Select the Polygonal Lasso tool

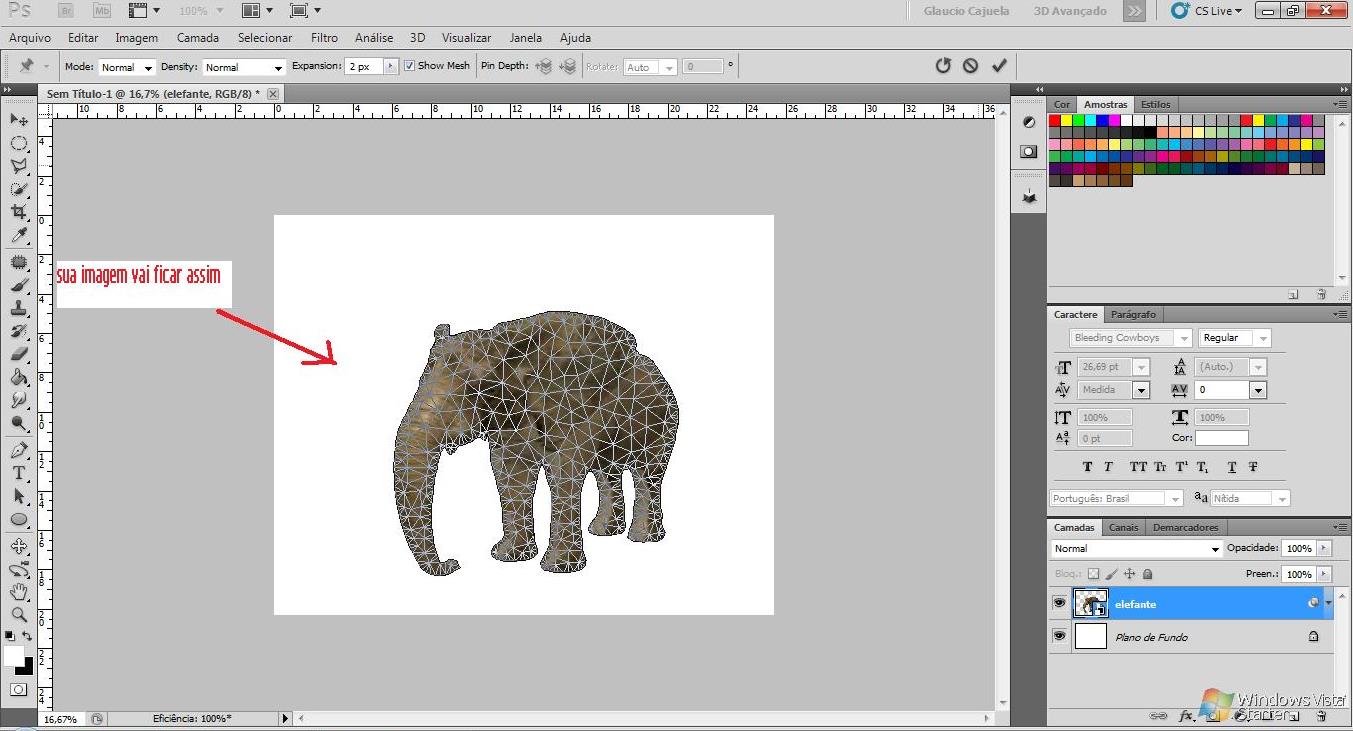(19, 166)
